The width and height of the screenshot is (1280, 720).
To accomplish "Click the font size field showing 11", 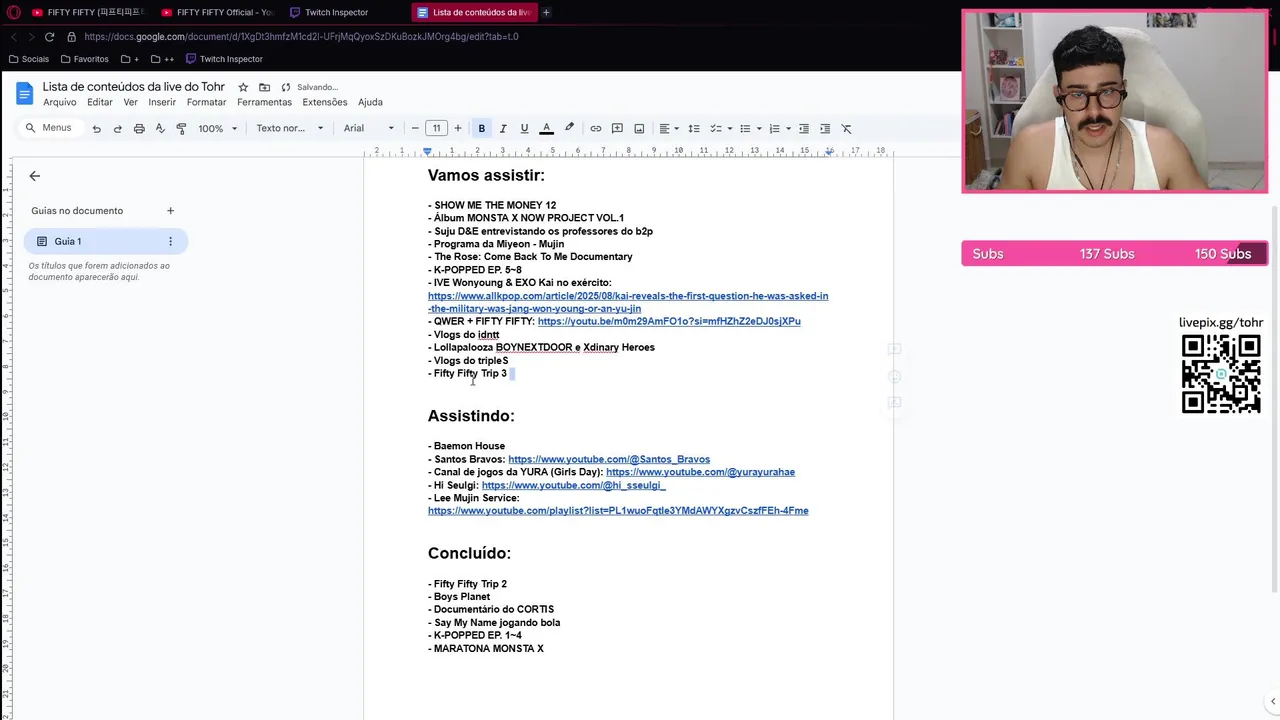I will tap(436, 129).
